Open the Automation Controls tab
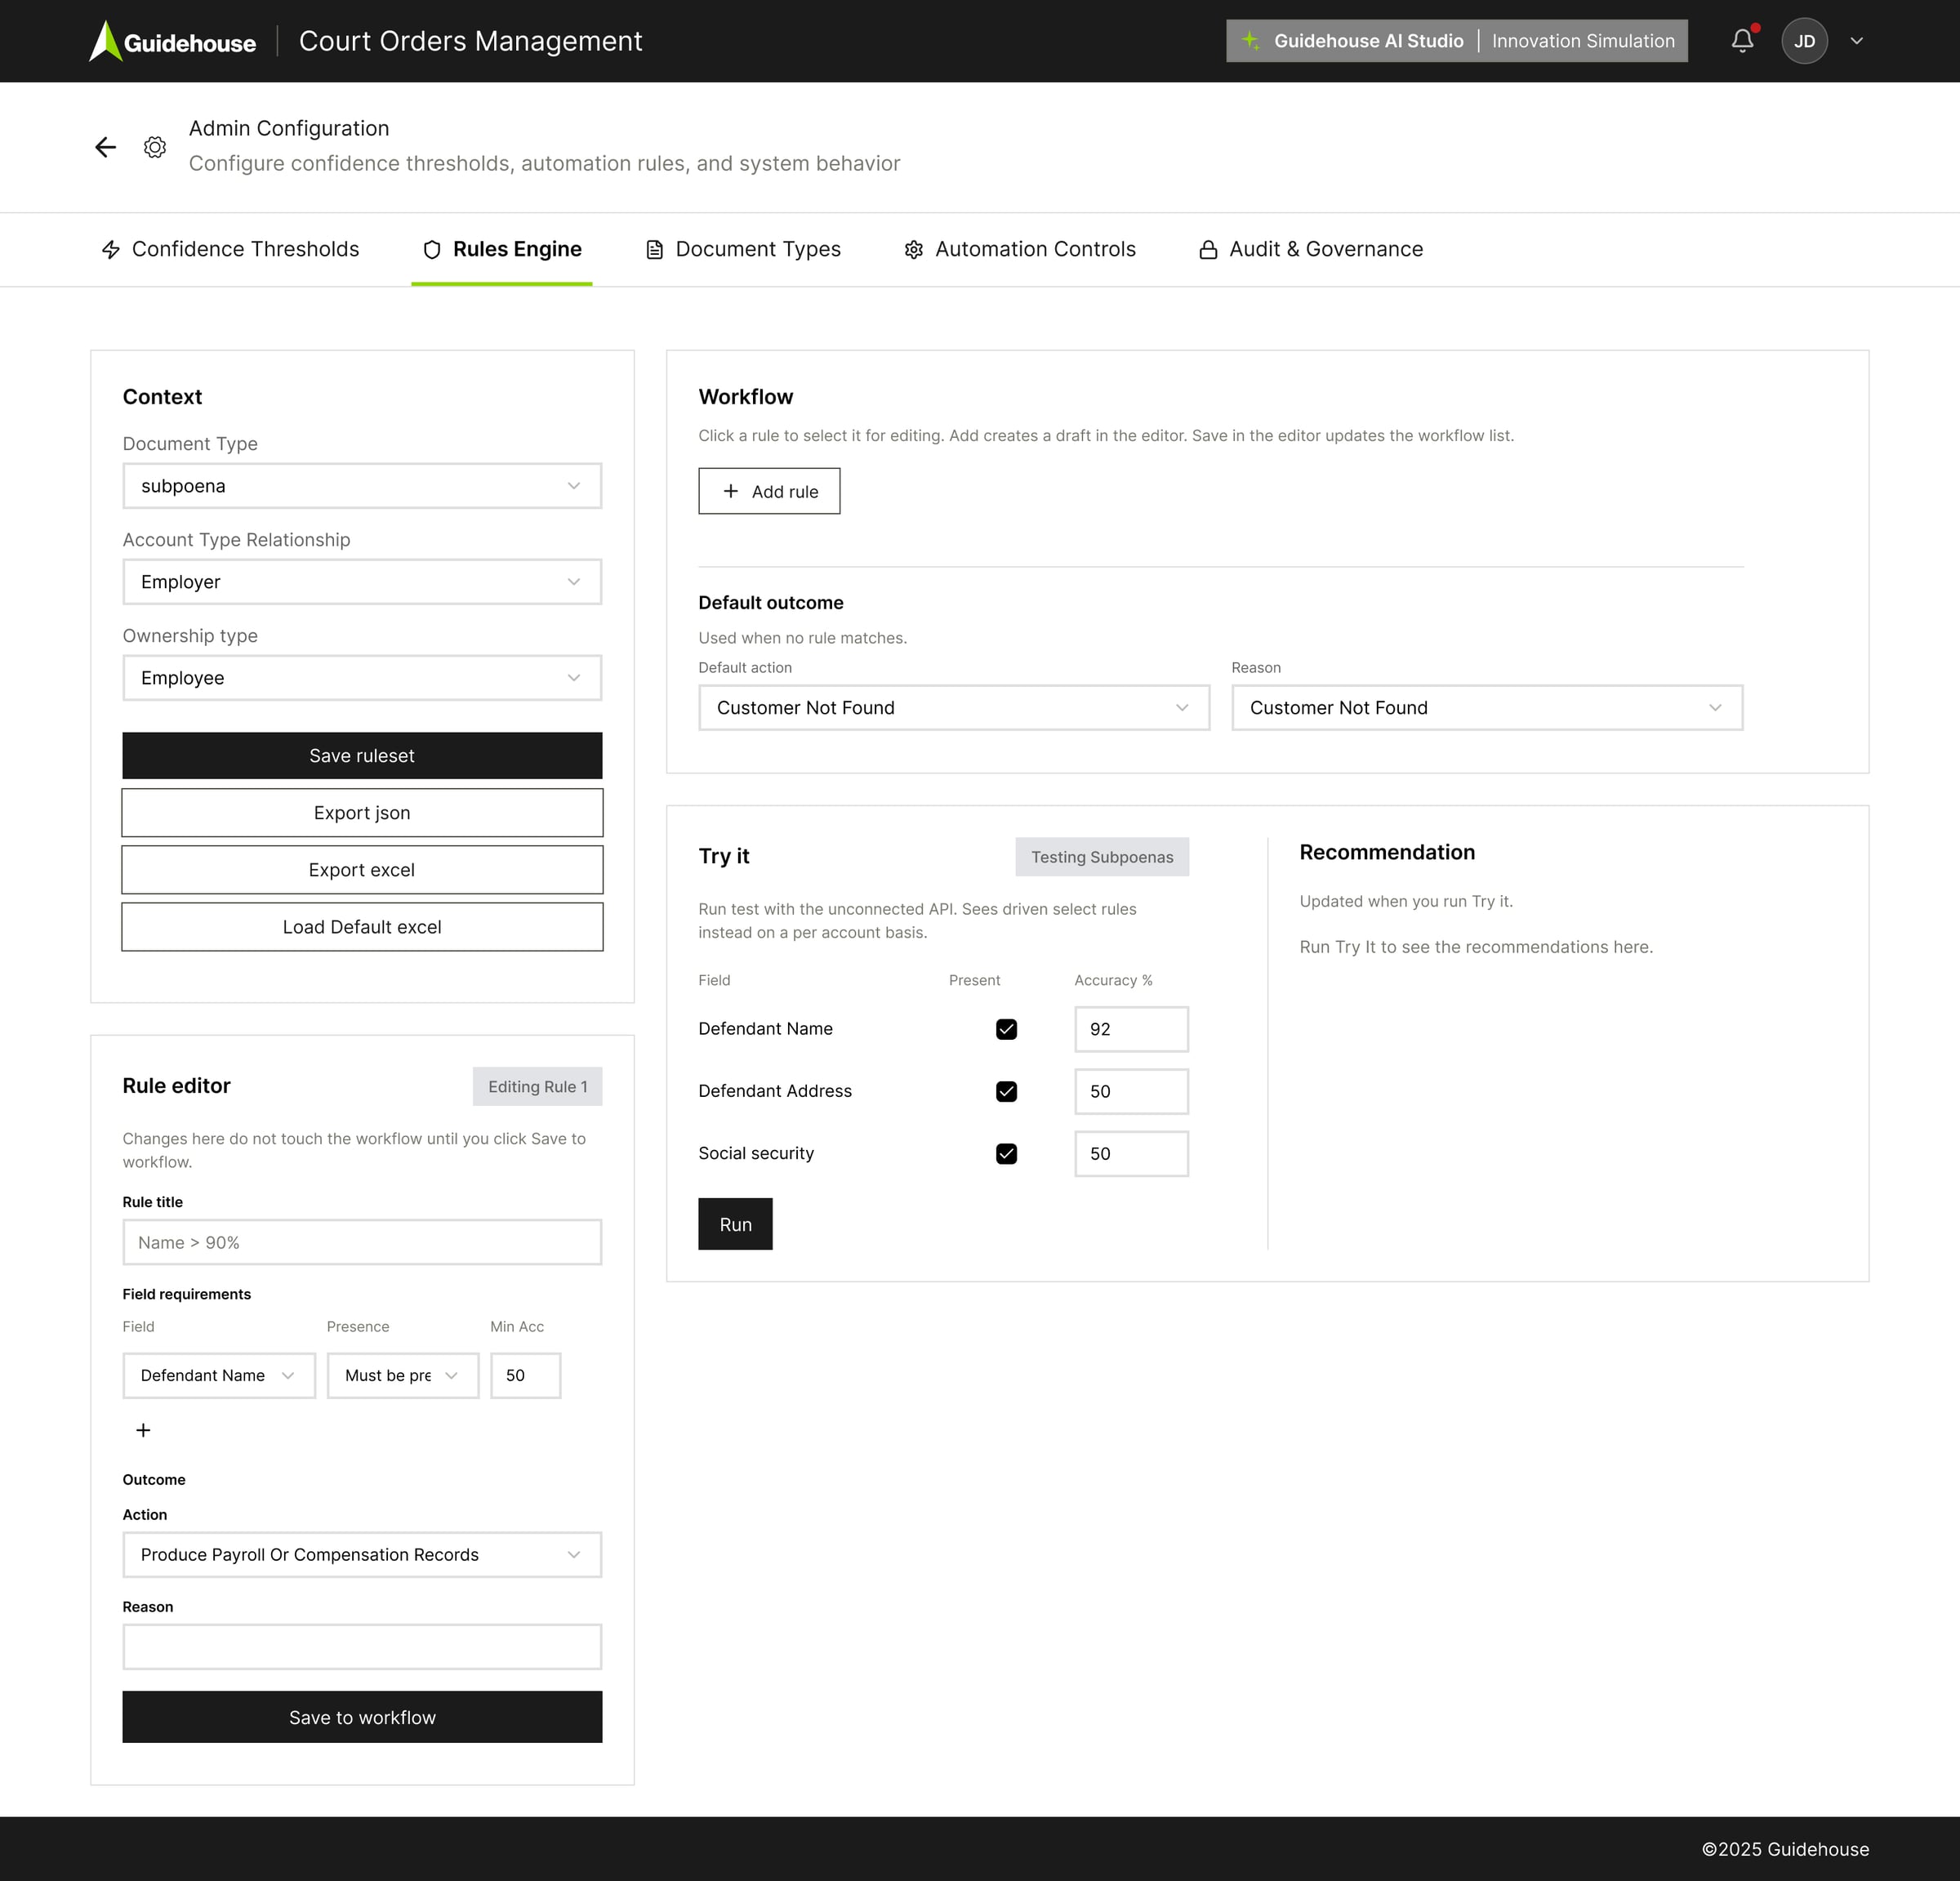Viewport: 1960px width, 1881px height. (1019, 249)
